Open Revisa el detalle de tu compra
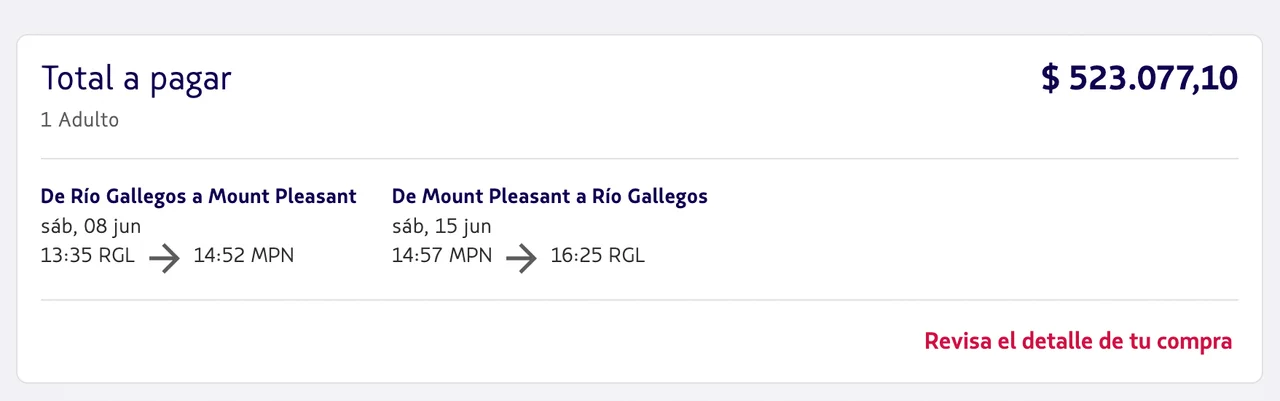 coord(1078,341)
